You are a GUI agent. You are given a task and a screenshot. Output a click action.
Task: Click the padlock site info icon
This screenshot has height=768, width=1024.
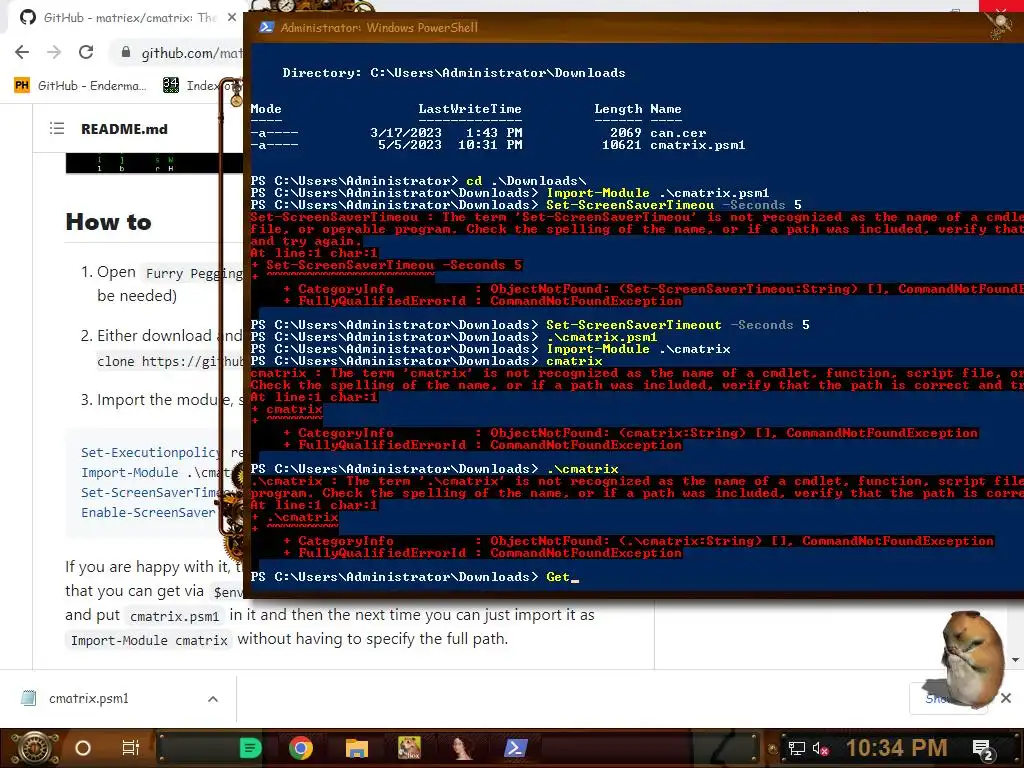click(x=126, y=52)
